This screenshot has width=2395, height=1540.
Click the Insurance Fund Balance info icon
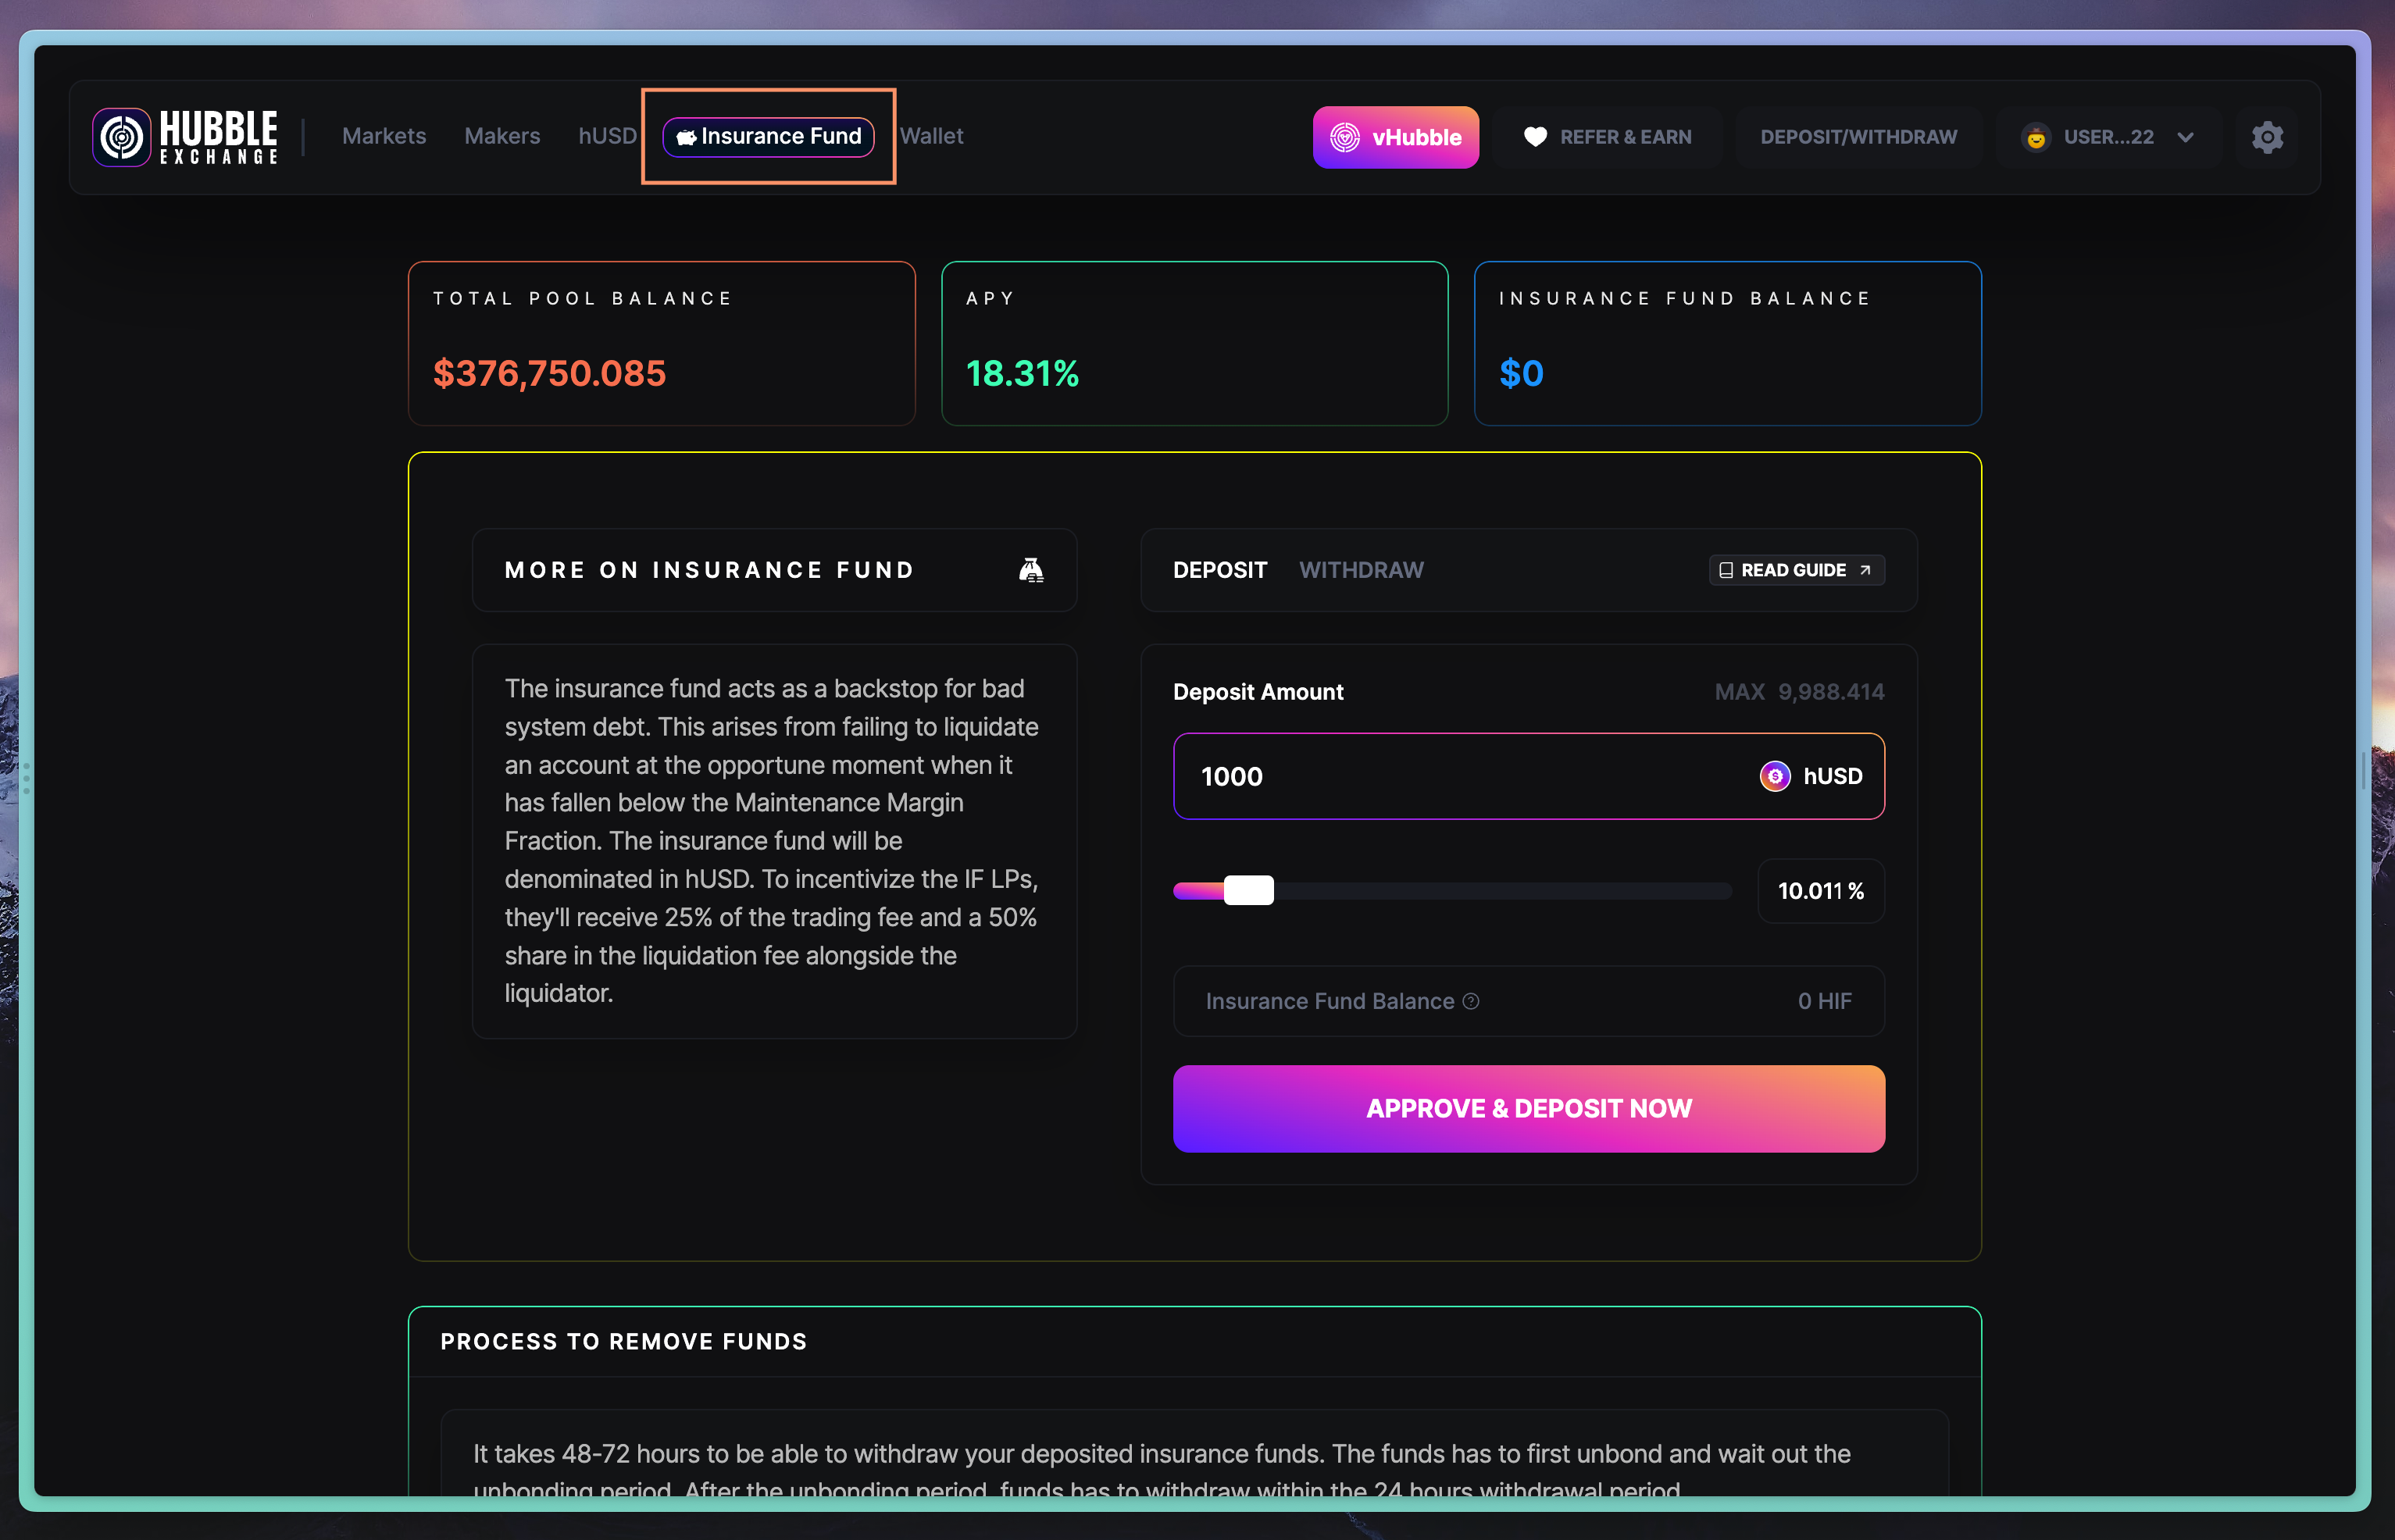point(1470,1001)
